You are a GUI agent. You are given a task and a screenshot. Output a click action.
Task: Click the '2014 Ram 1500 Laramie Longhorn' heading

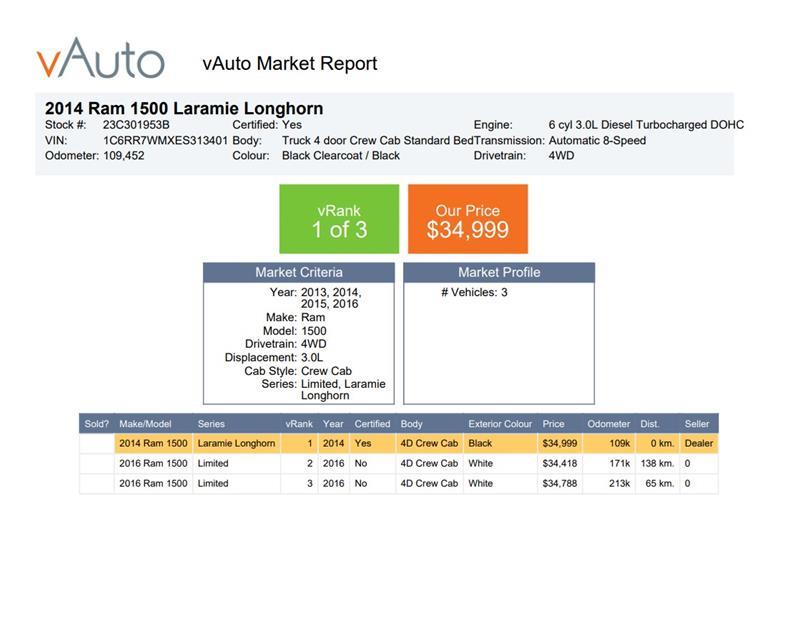184,108
